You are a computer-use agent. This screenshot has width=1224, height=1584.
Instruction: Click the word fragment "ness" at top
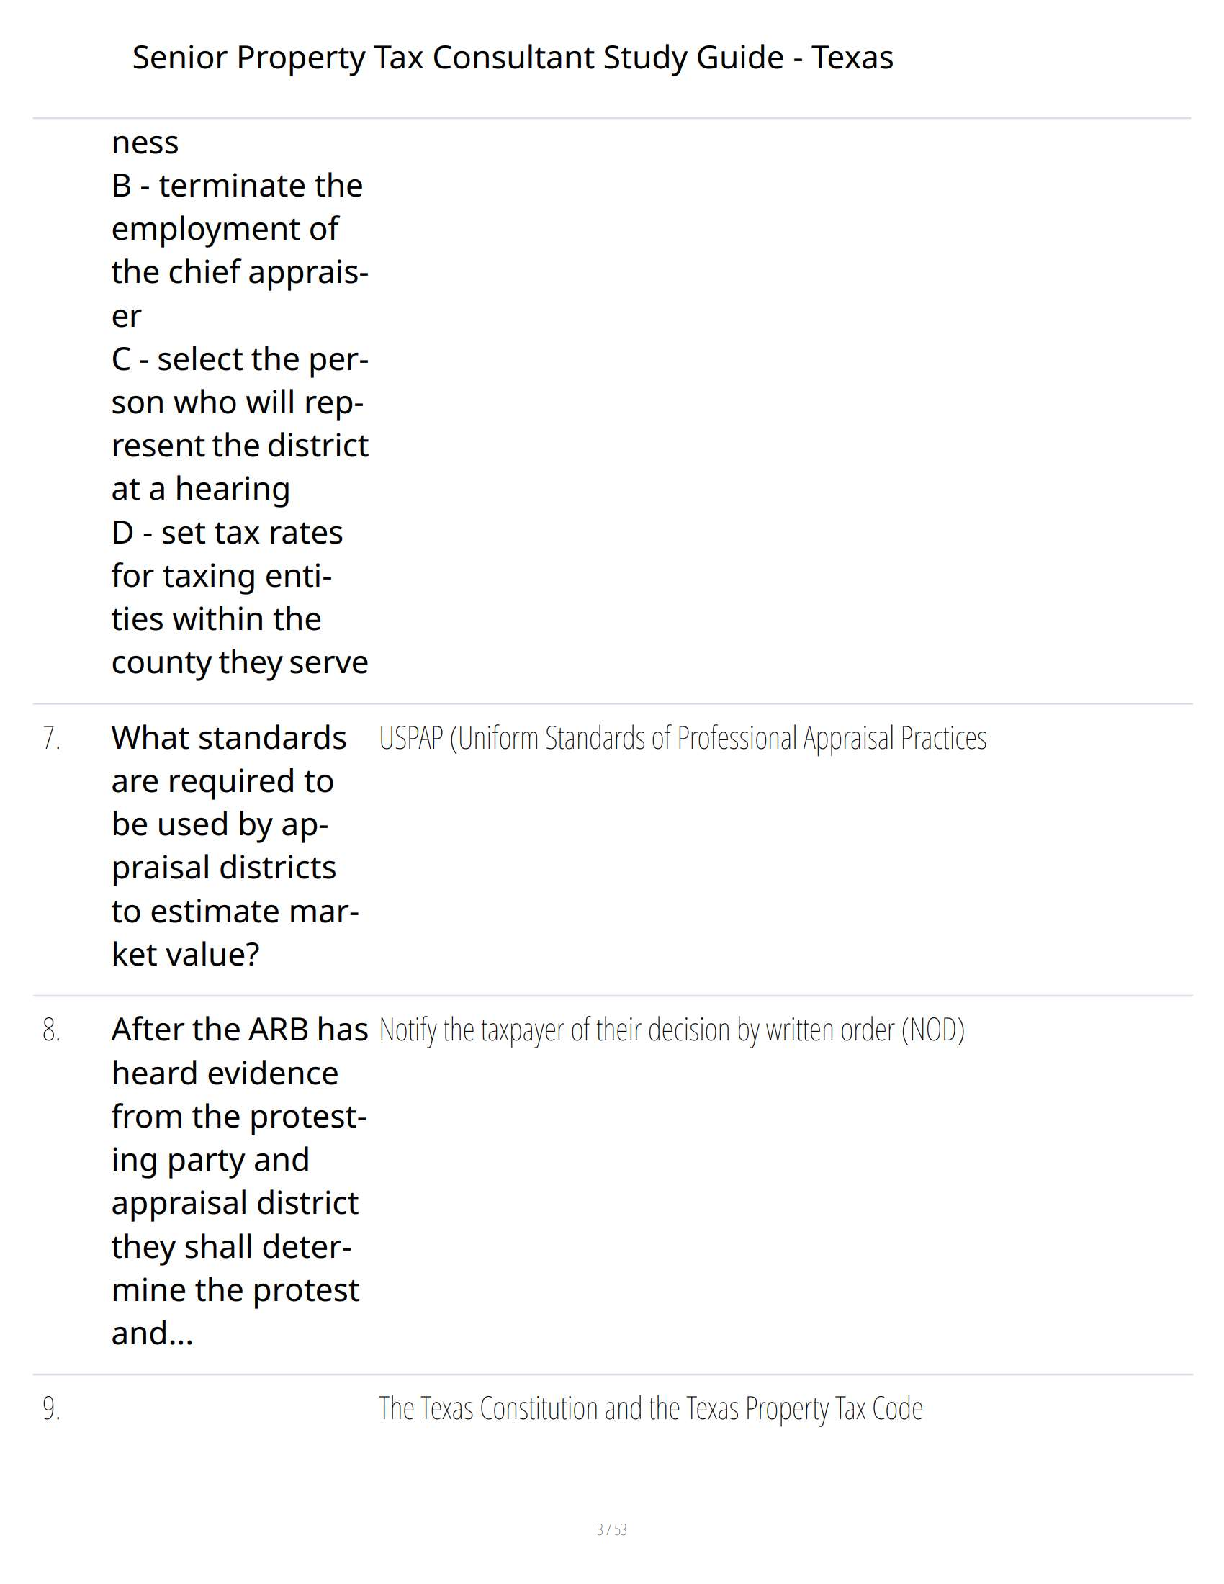point(145,142)
